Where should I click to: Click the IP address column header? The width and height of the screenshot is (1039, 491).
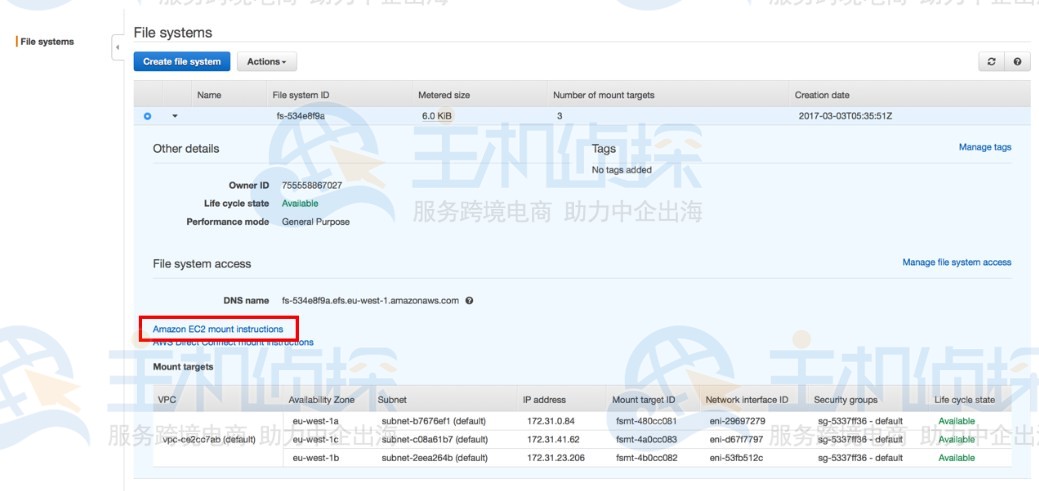[544, 400]
